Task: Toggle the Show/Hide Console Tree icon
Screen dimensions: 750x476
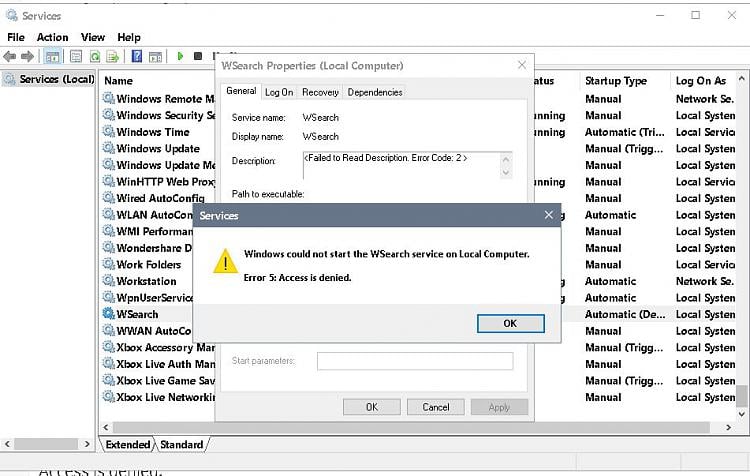Action: click(52, 56)
